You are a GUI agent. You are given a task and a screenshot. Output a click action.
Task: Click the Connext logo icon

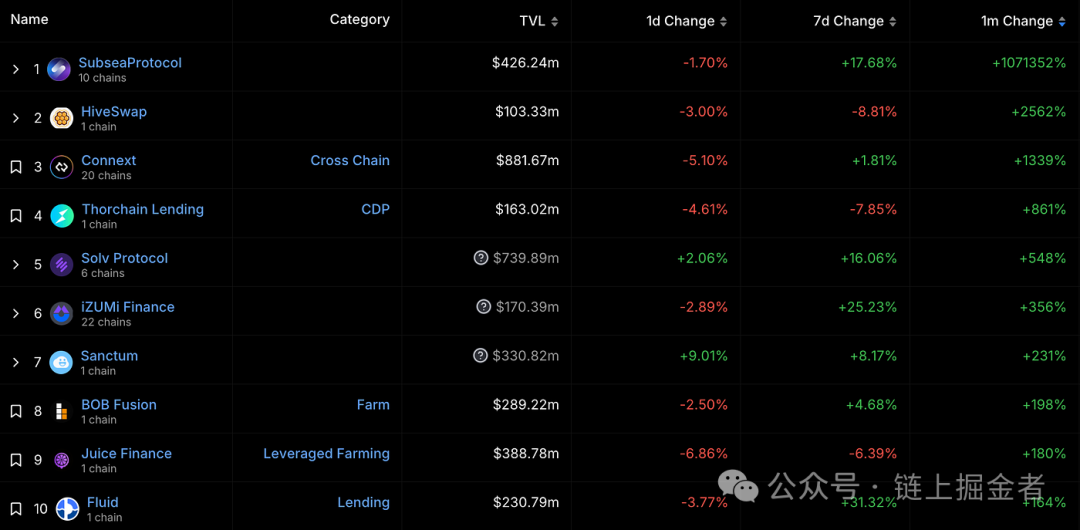(62, 167)
